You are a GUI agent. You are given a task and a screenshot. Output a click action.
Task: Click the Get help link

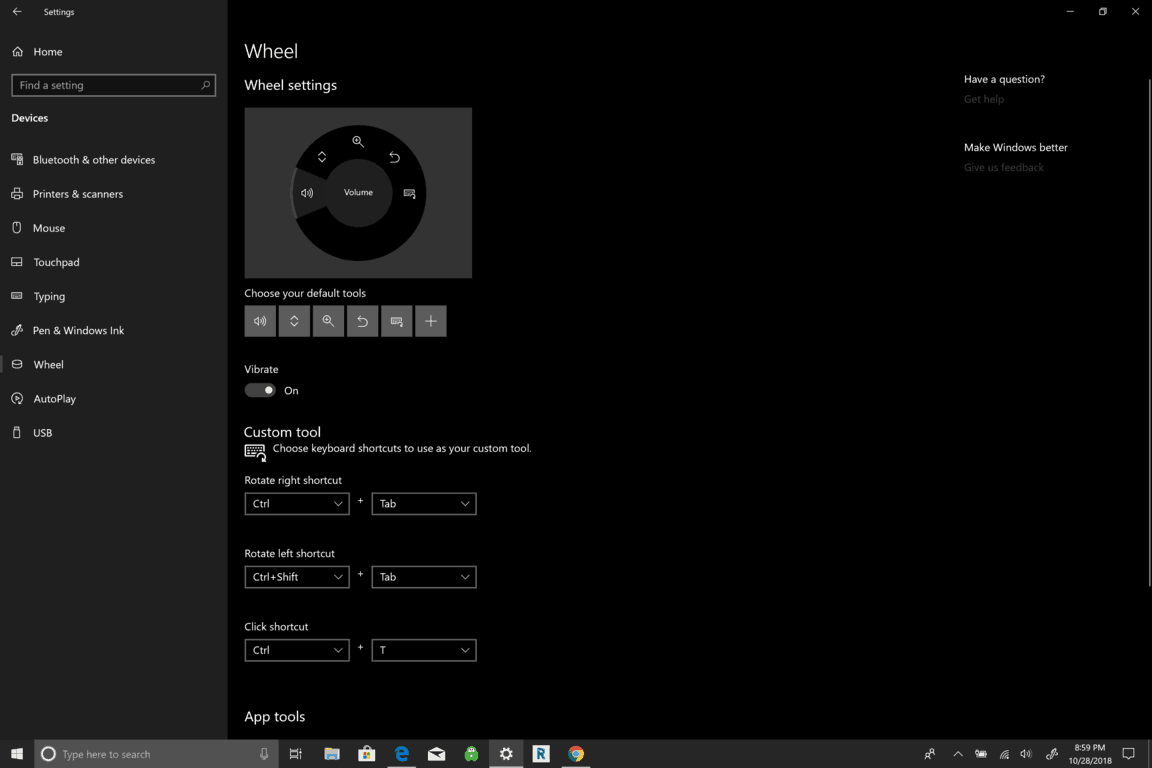pyautogui.click(x=984, y=99)
